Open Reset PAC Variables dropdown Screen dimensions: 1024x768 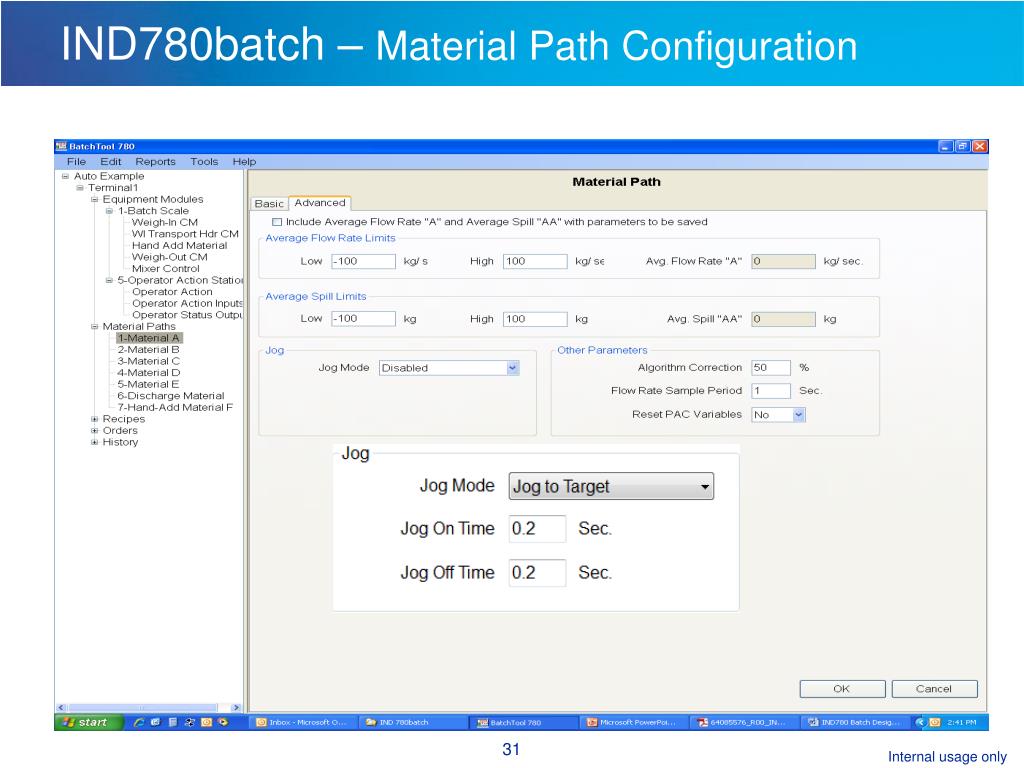(x=778, y=415)
